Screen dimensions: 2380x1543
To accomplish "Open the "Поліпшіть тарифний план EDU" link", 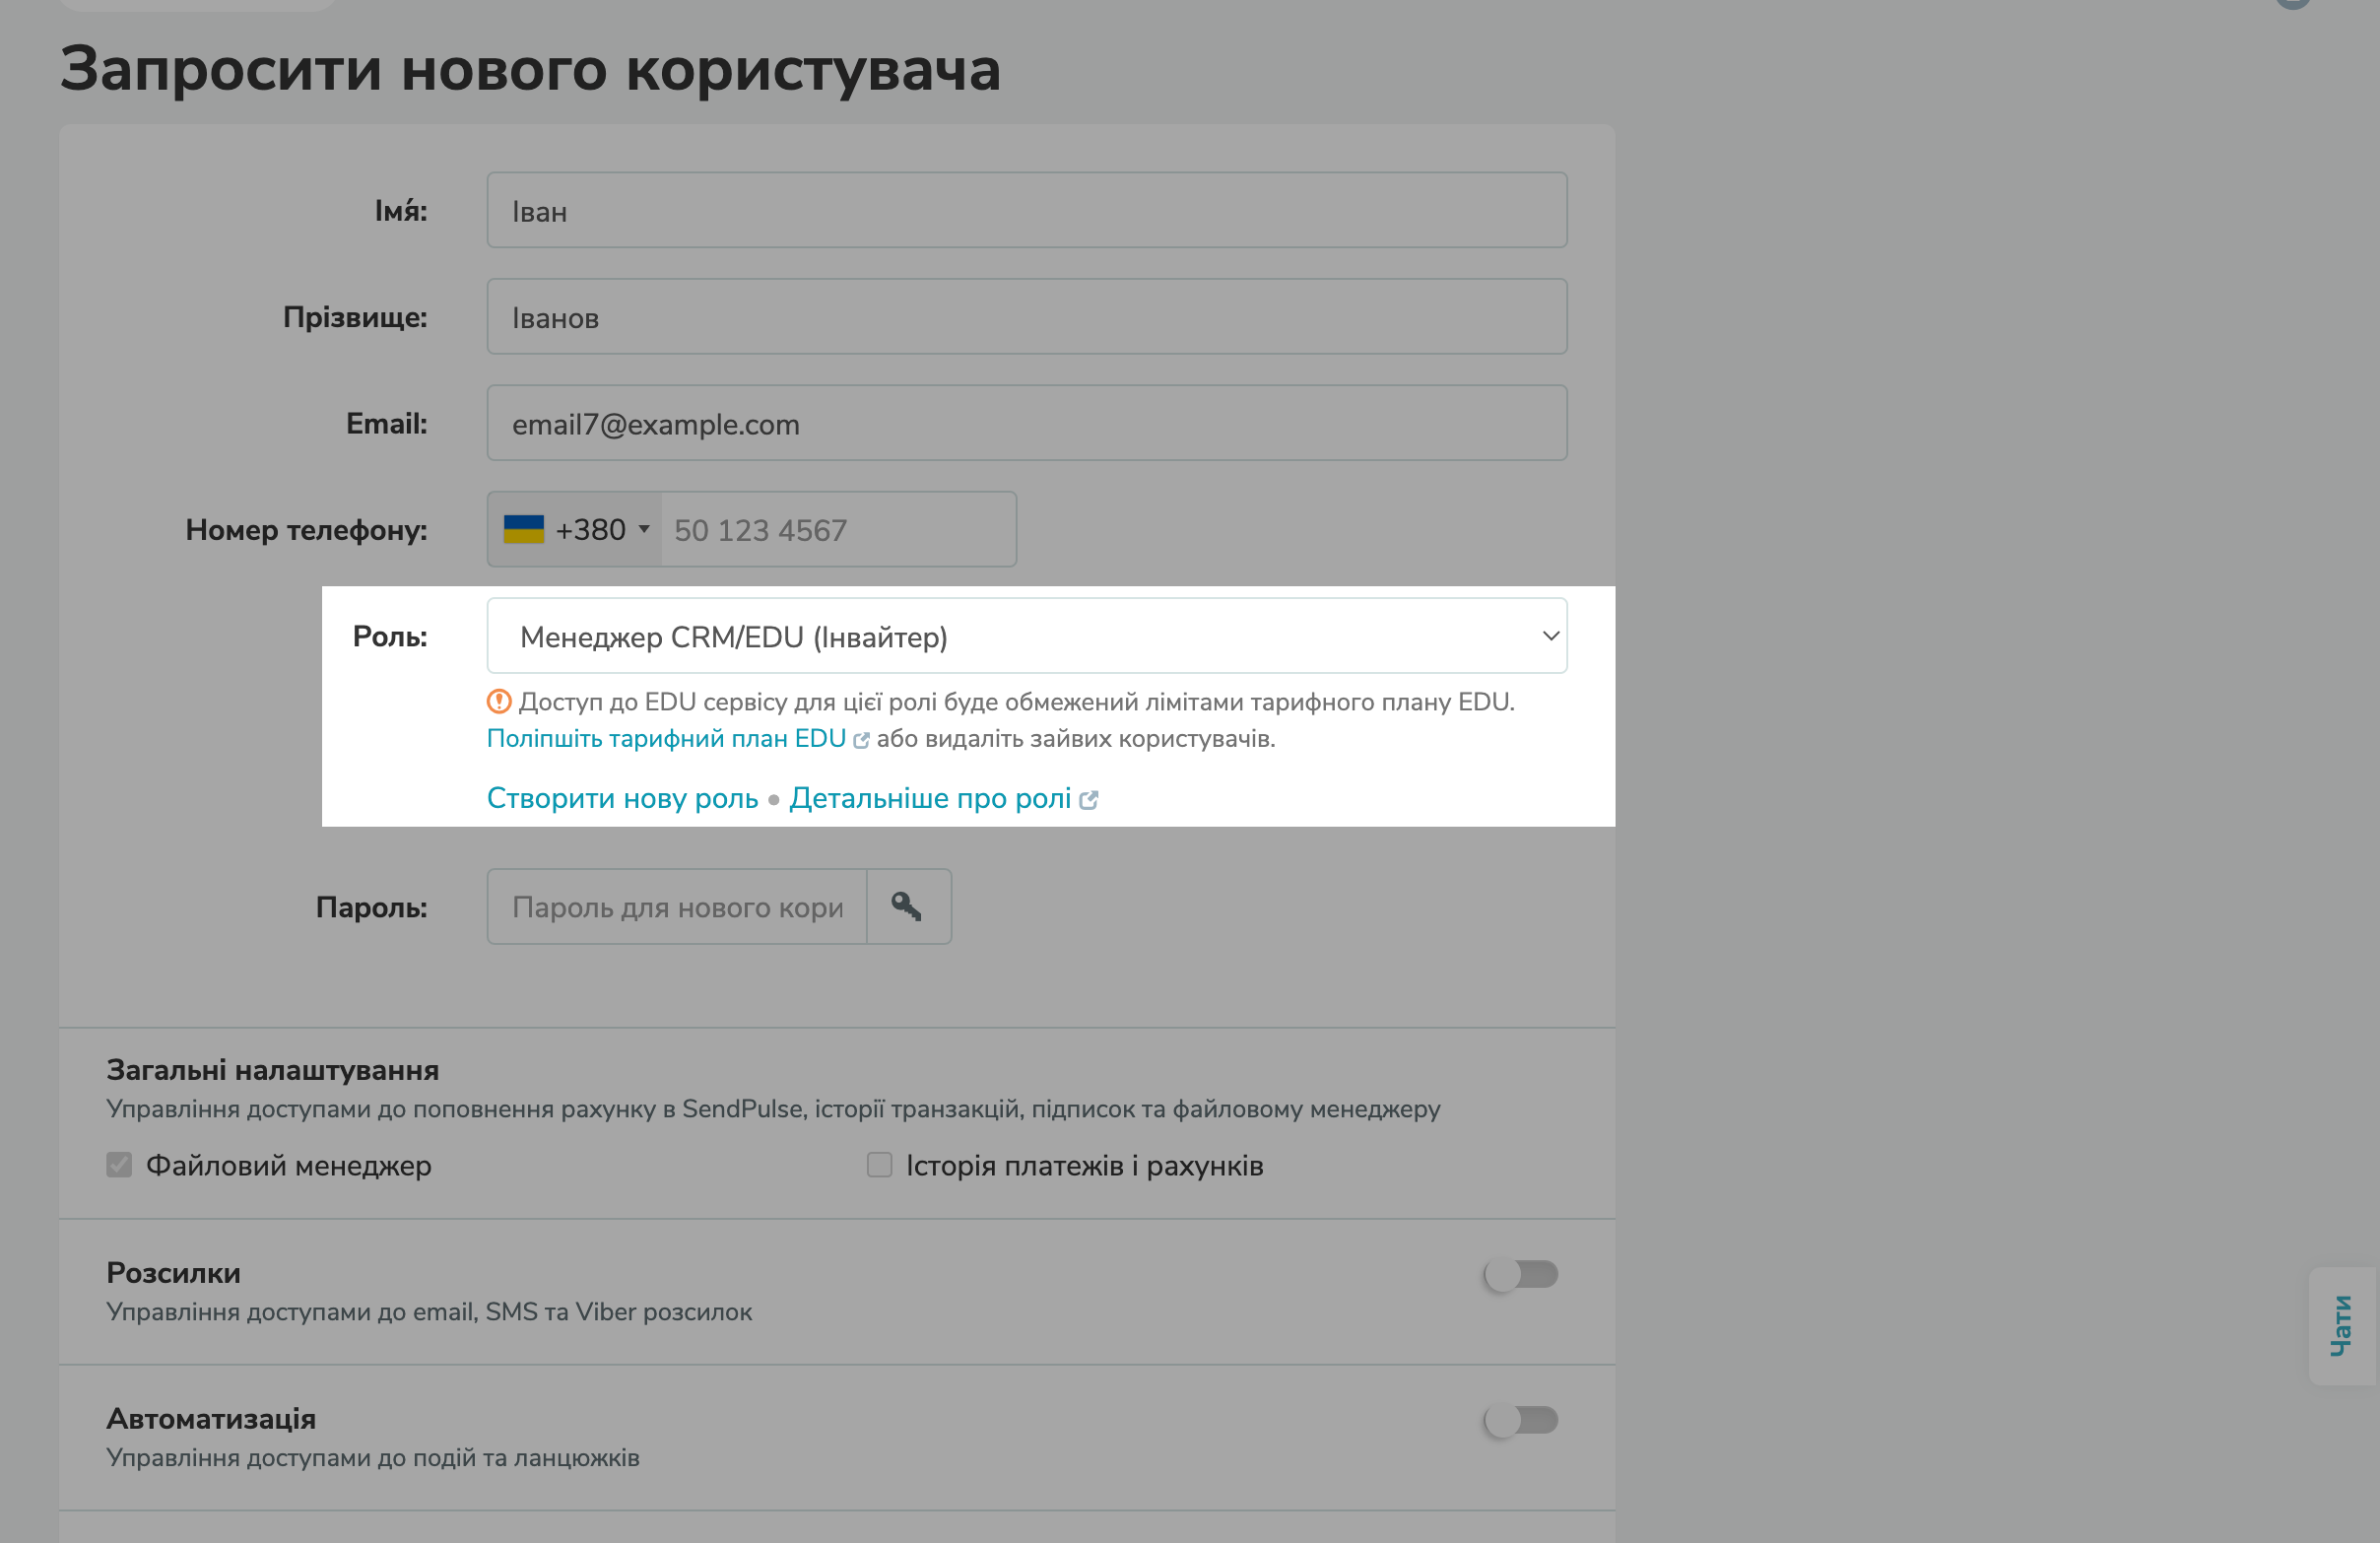I will 665,738.
